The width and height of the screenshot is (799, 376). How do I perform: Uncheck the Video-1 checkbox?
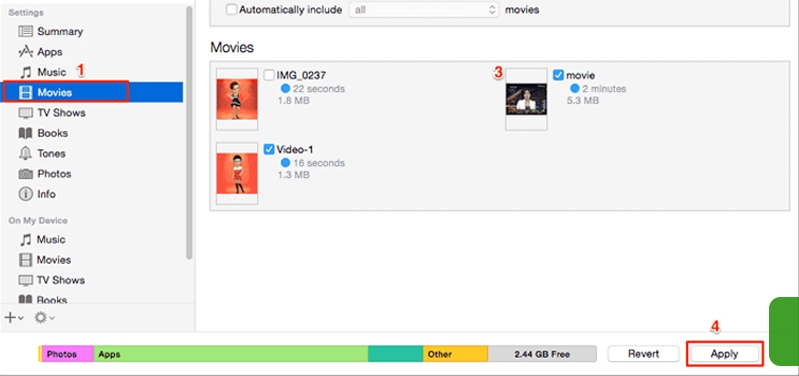coord(269,150)
